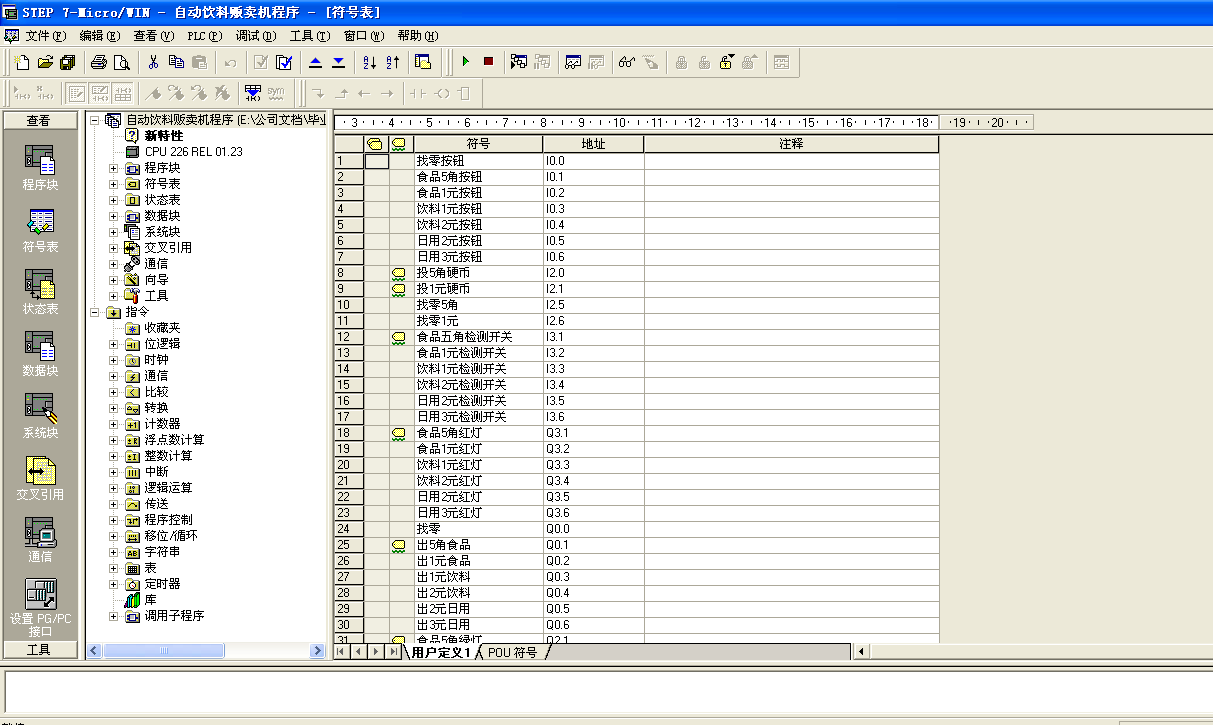Screen dimensions: 1213x725
Task: Click the Print toolbar icon
Action: pyautogui.click(x=99, y=62)
